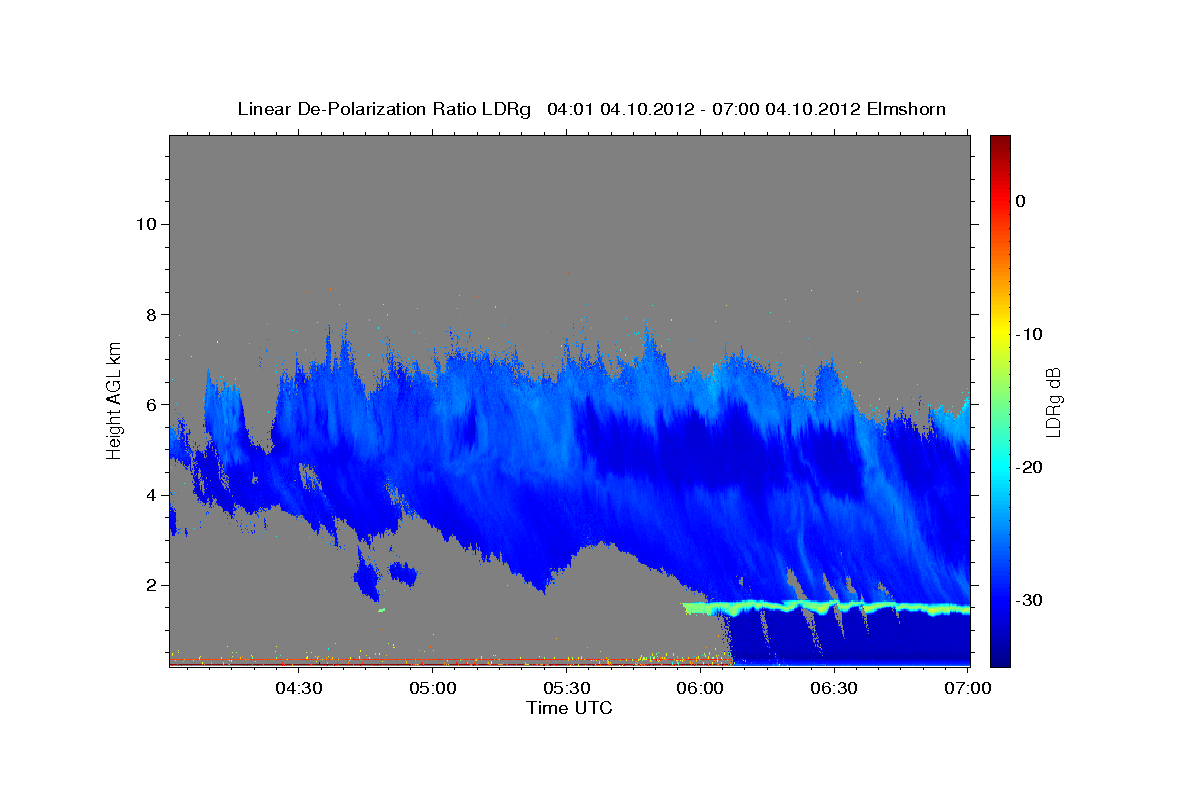Click the '06:00' time axis label
The image size is (1200, 800).
(x=700, y=688)
